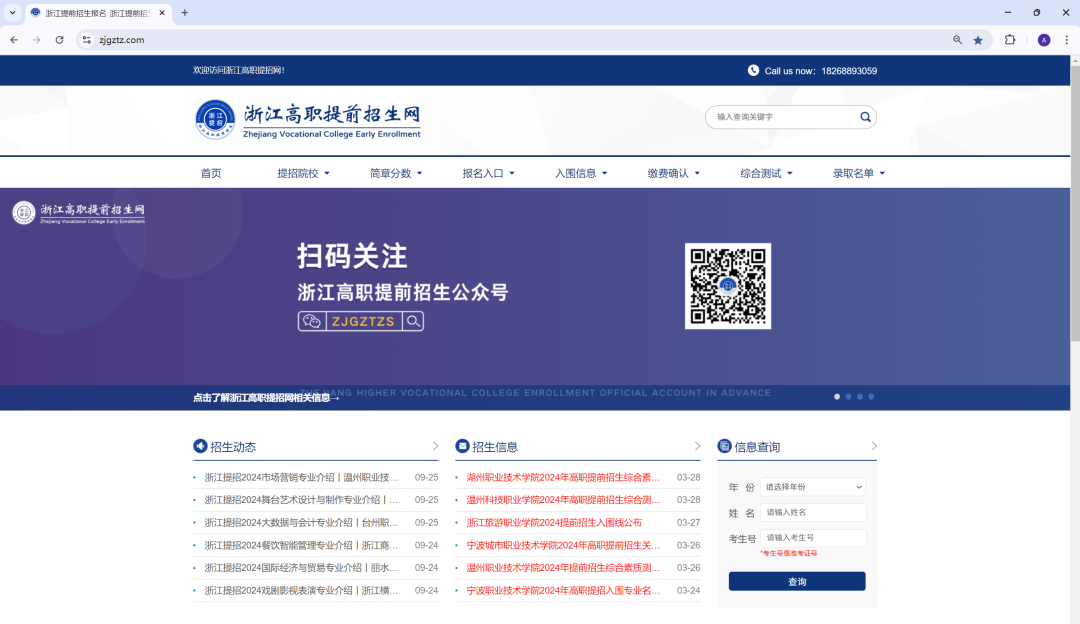The height and width of the screenshot is (624, 1080).
Task: Select the third banner carousel dot
Action: click(x=860, y=397)
